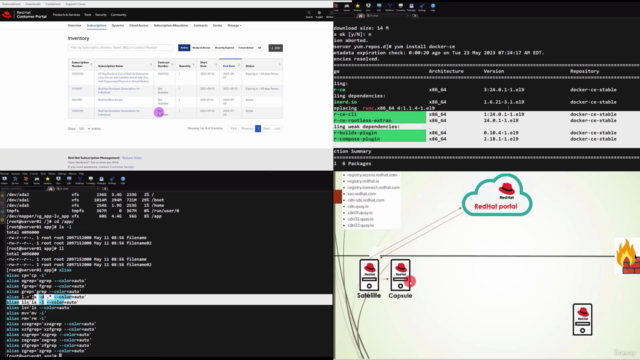
Task: Open Settings icon in top-right MobaXterm toolbar
Action: pyautogui.click(x=422, y=7)
